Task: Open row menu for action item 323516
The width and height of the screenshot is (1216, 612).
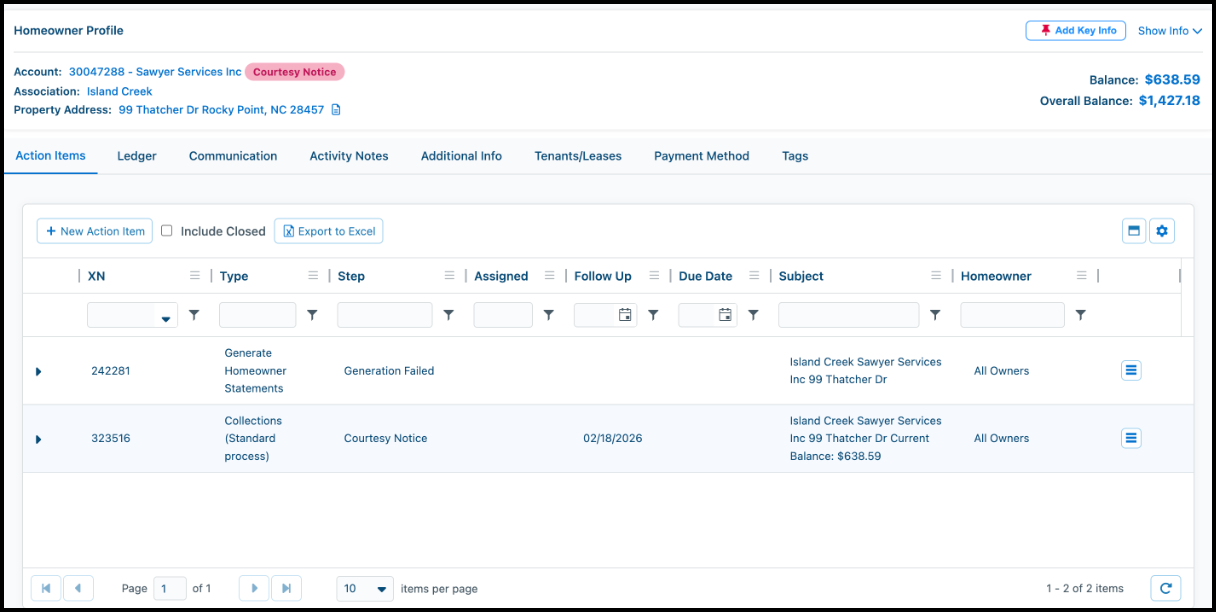Action: [1131, 438]
